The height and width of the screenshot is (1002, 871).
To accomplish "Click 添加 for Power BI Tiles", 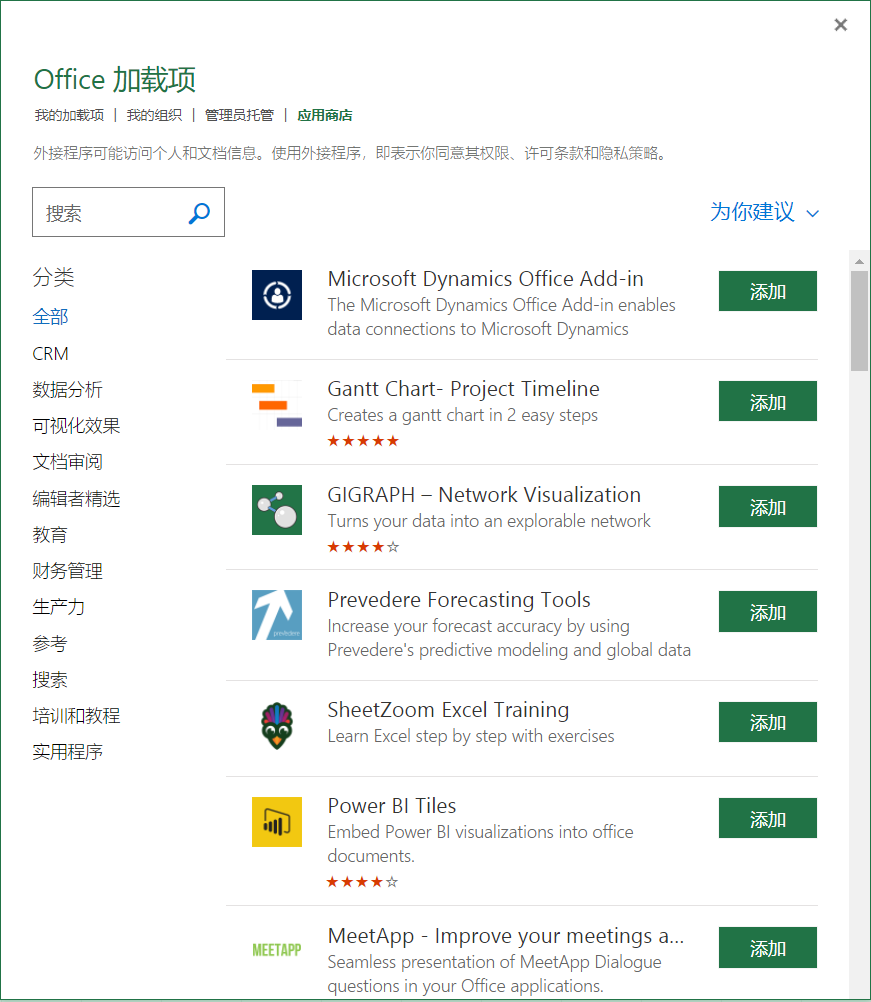I will 767,818.
